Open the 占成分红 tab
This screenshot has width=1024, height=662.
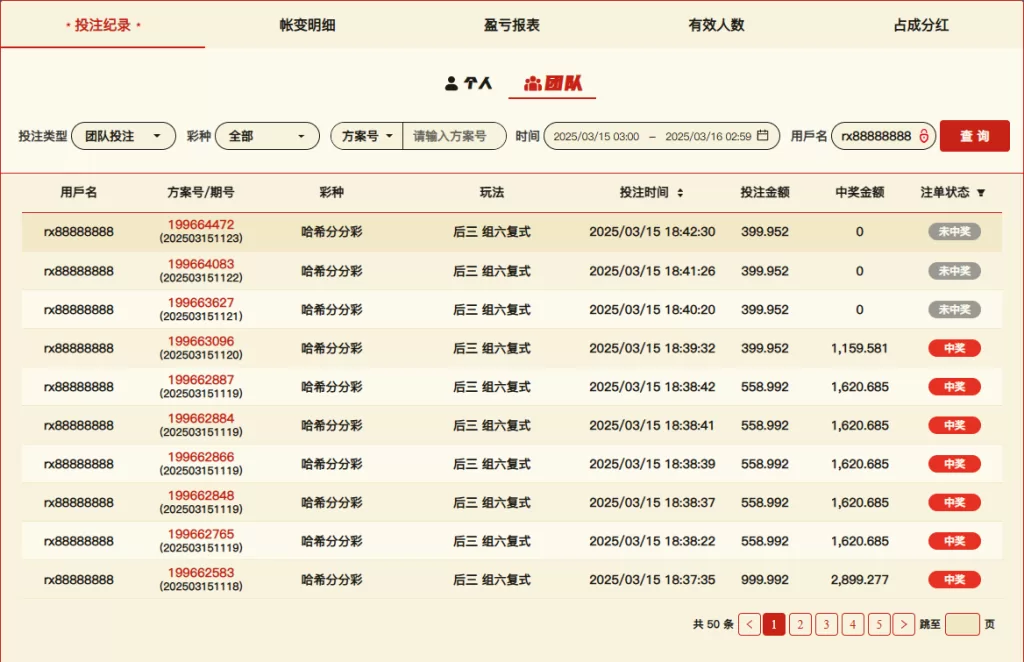point(921,25)
